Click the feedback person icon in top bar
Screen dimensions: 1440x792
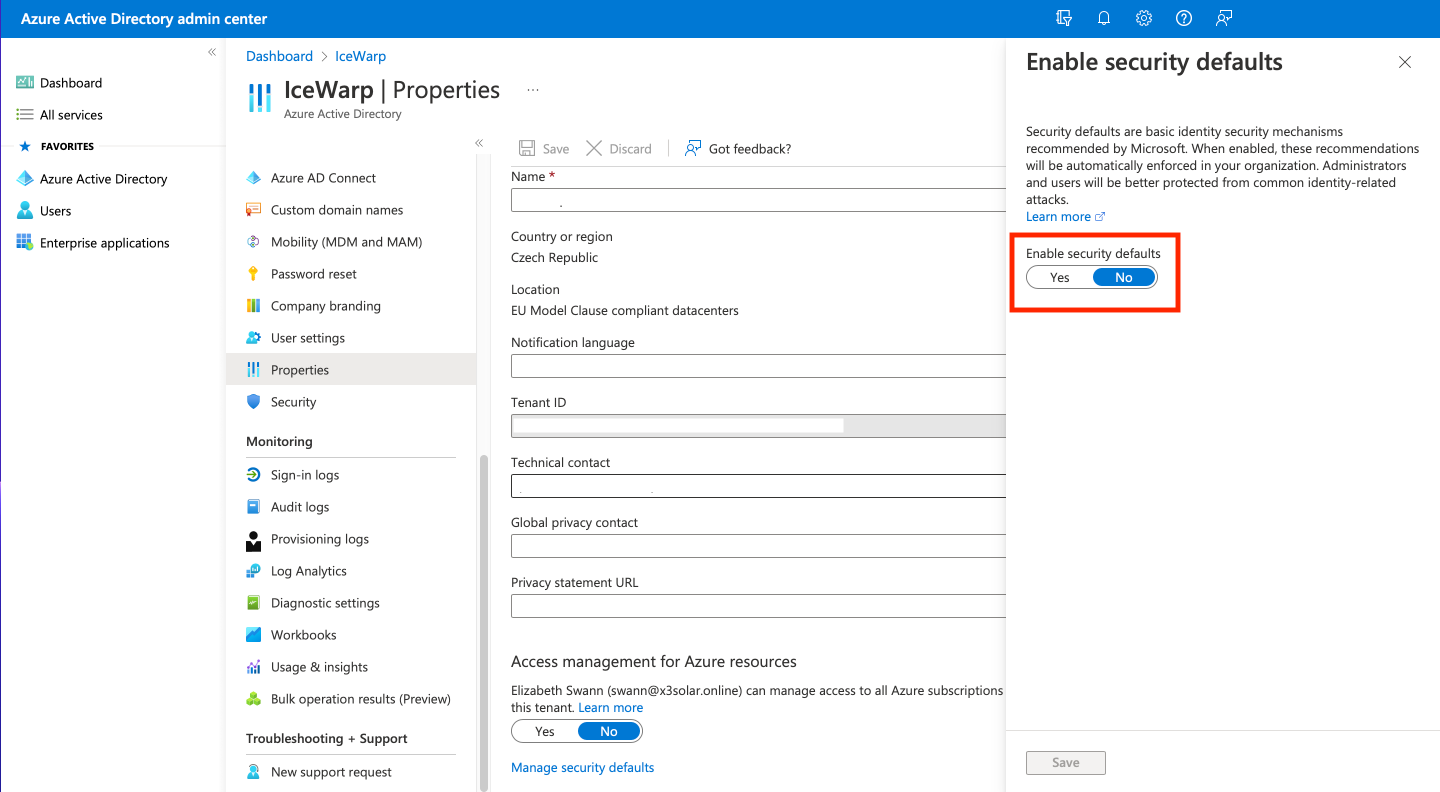pos(1224,18)
